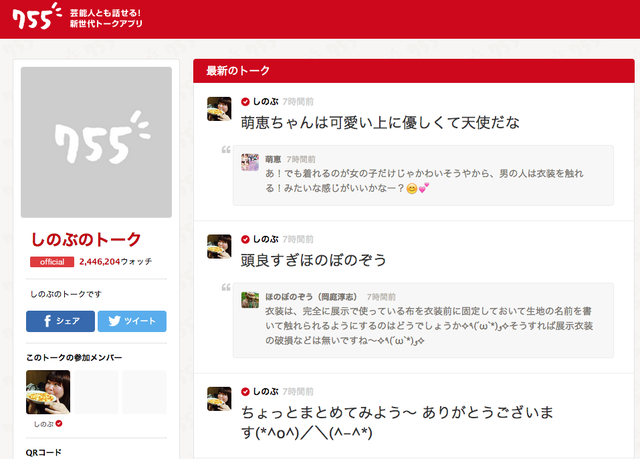Click the 芸能人とも話せる! 新世代トークアプリ tagline
This screenshot has width=640, height=459.
106,18
